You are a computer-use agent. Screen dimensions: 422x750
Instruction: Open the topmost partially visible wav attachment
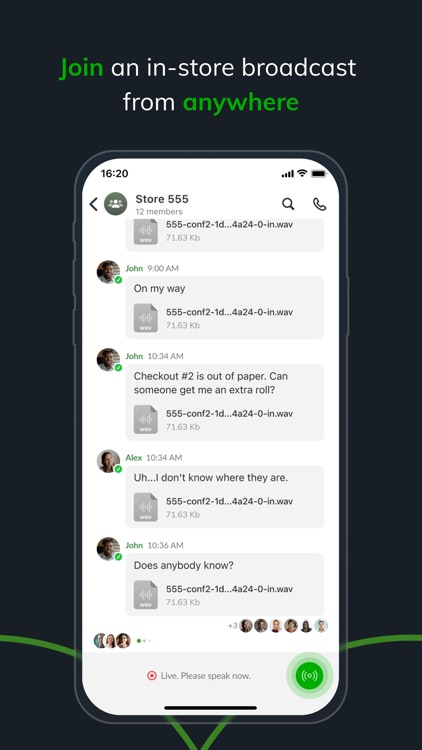point(213,232)
